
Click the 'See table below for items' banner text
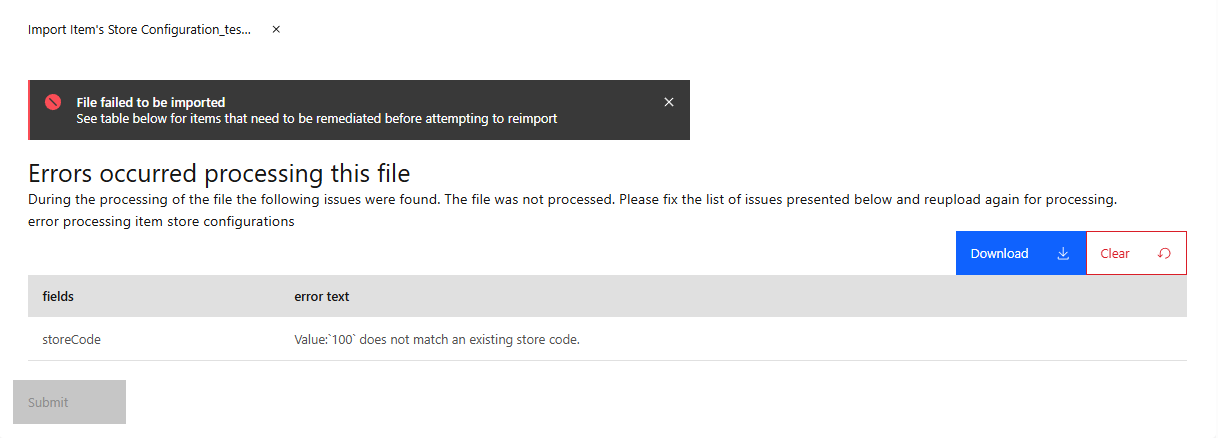pyautogui.click(x=316, y=118)
